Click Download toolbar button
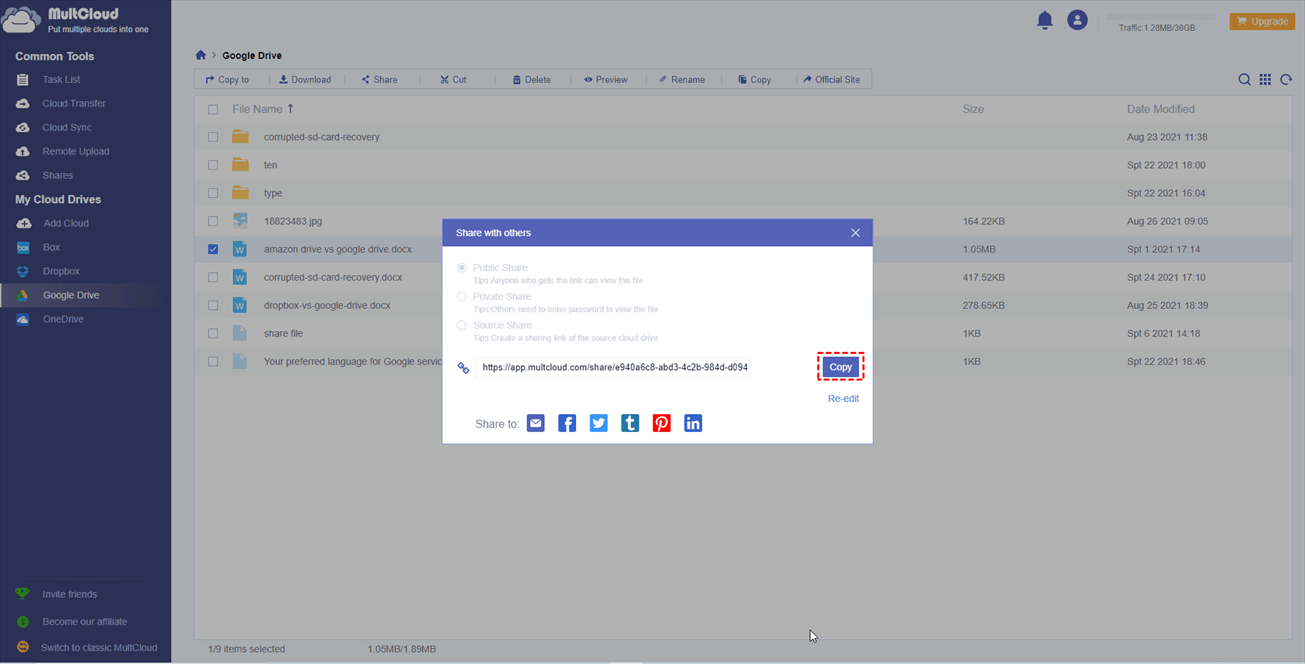The image size is (1305, 664). [x=305, y=79]
